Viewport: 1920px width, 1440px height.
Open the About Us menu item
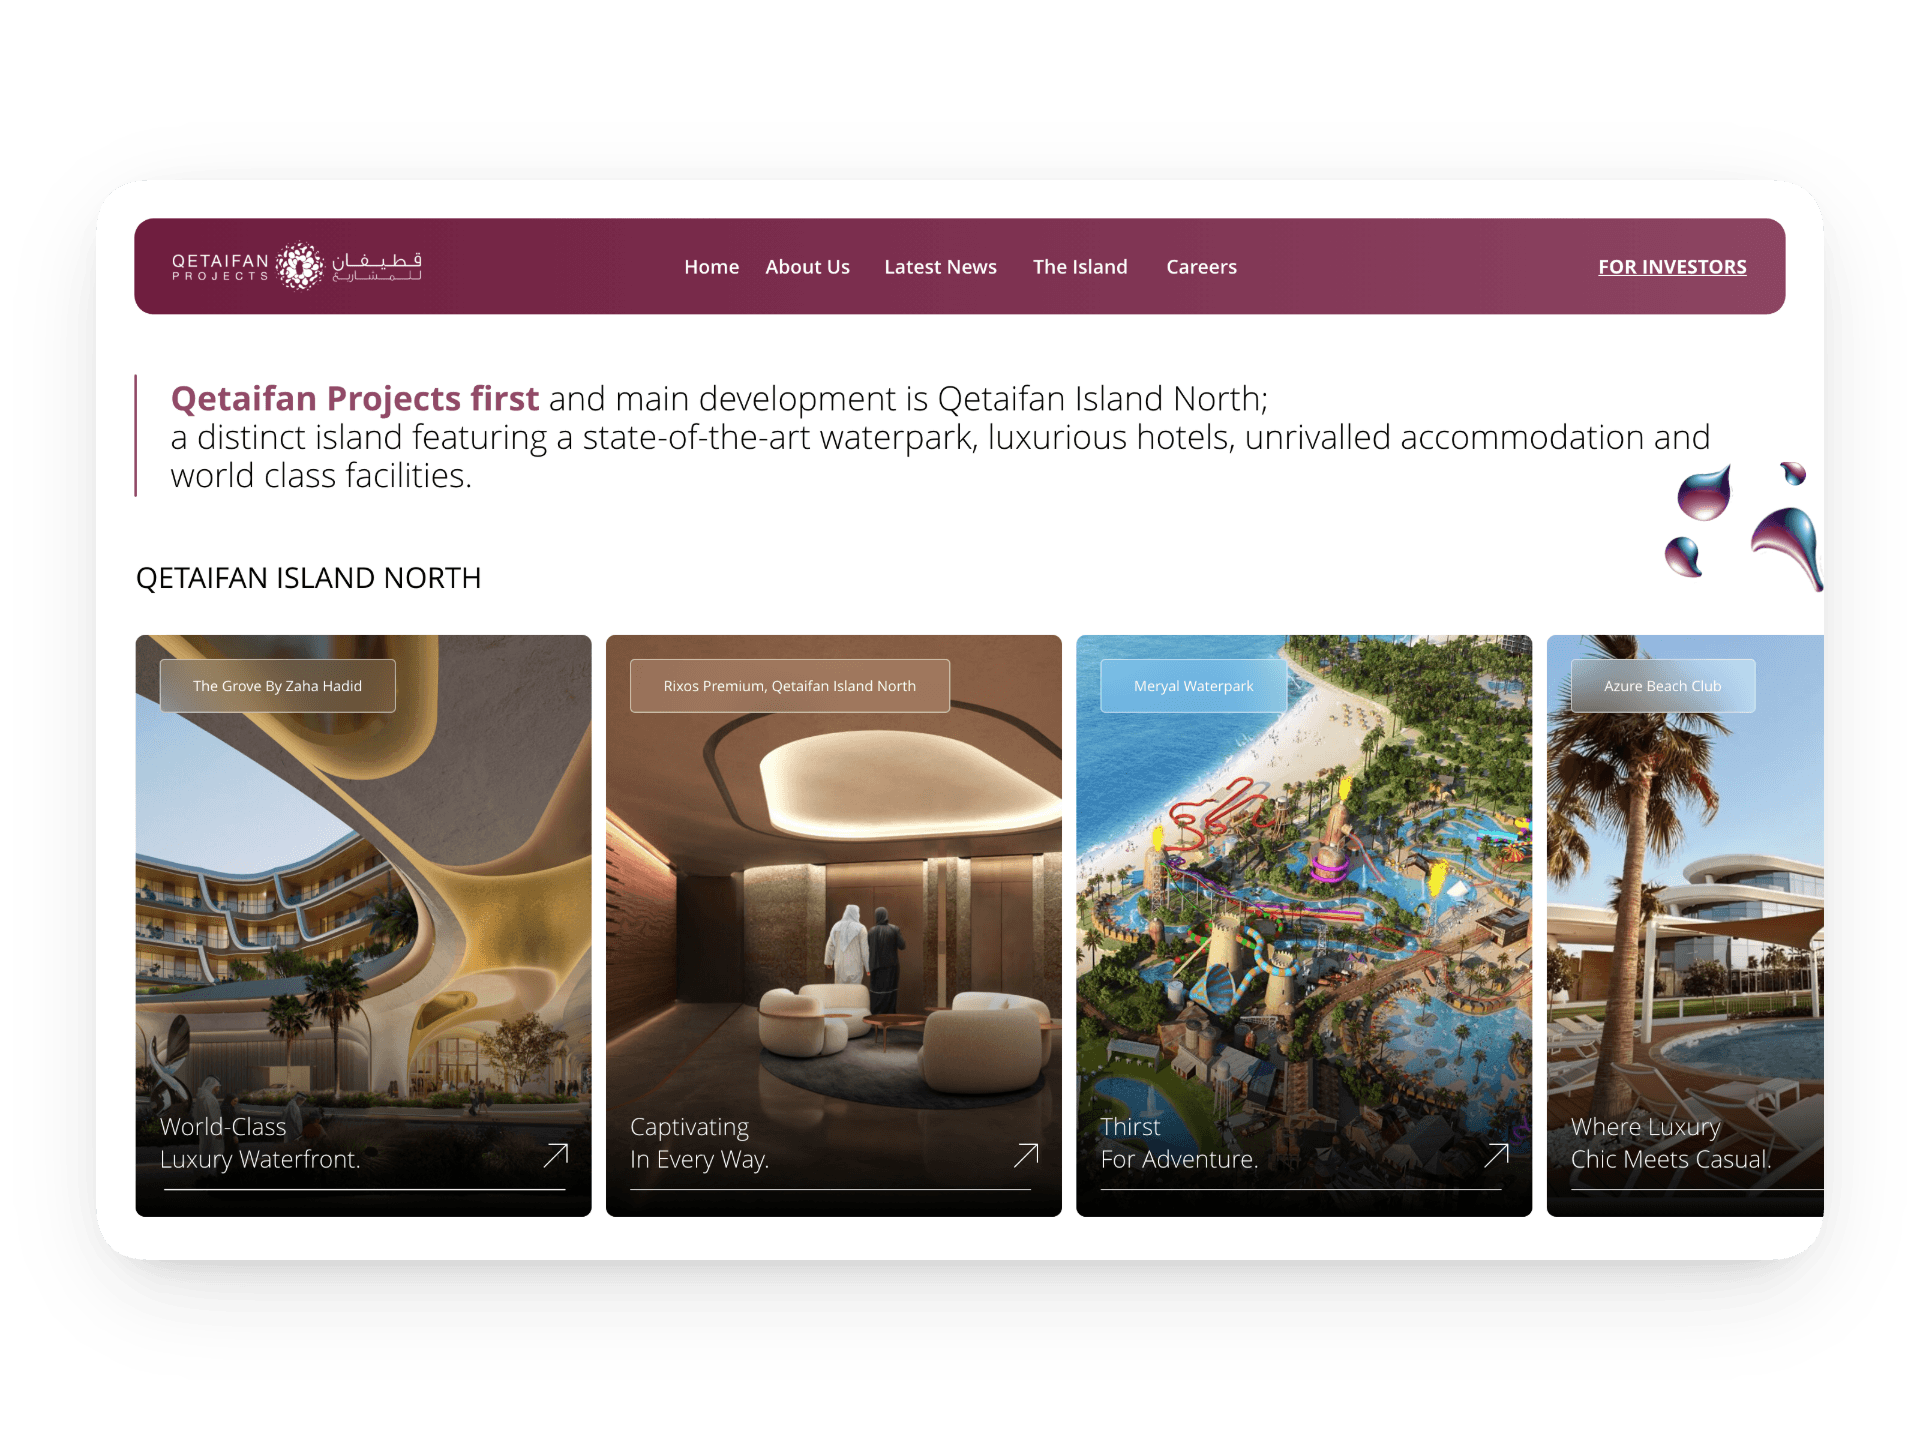click(x=807, y=267)
